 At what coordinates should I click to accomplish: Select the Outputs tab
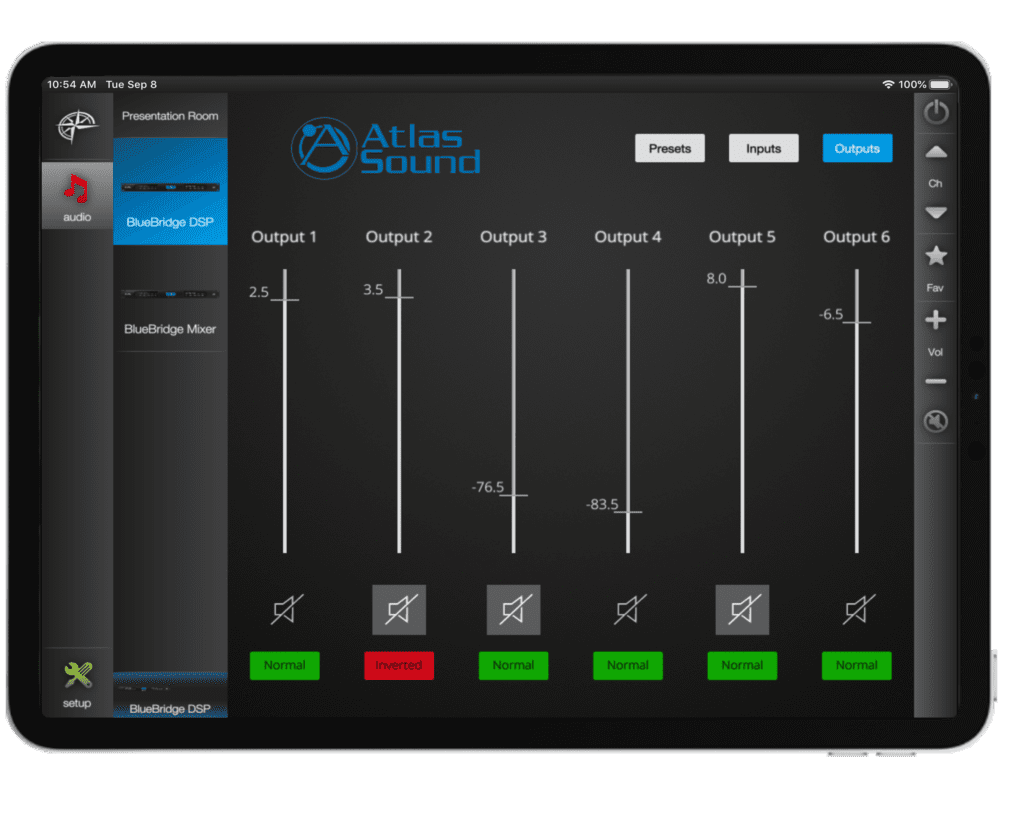coord(857,148)
